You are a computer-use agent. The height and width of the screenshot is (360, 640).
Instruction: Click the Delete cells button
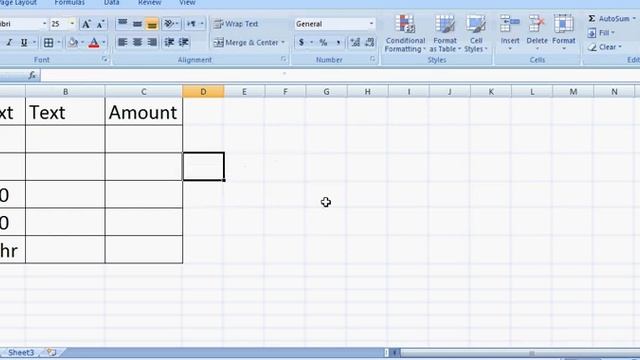(537, 33)
